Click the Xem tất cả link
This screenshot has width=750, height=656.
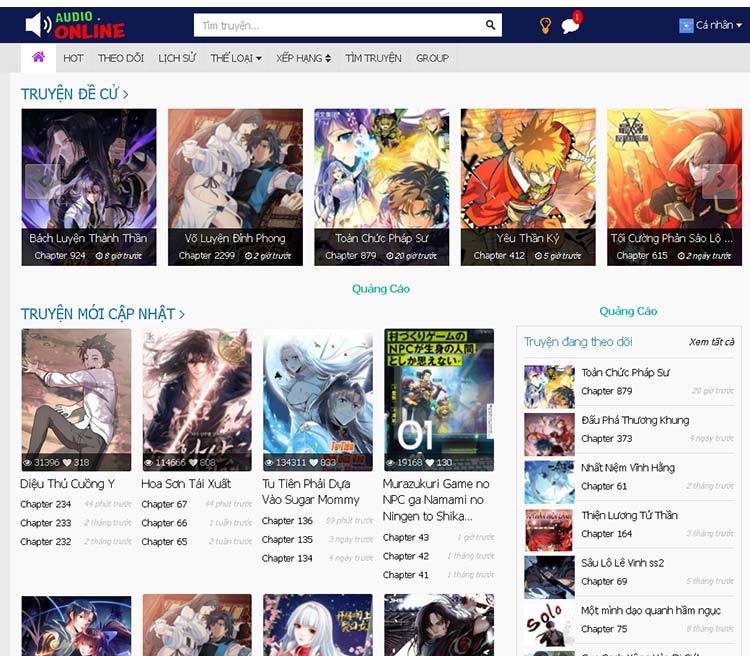(711, 342)
